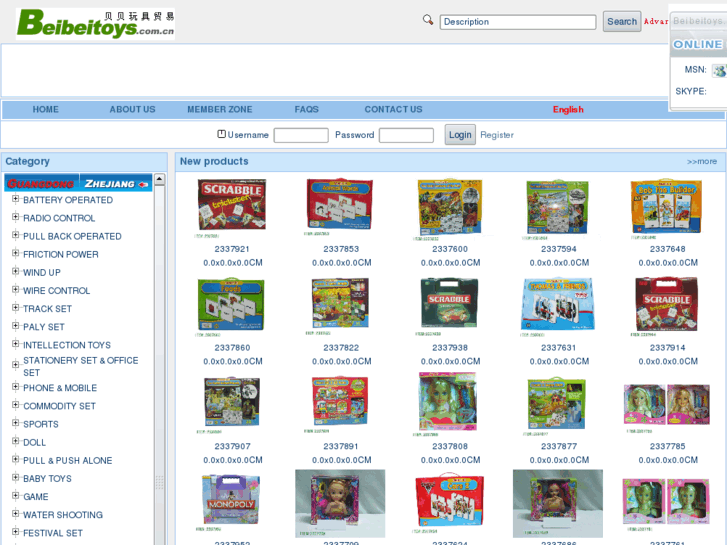The width and height of the screenshot is (727, 545).
Task: Expand the PULL BACK OPERATED category
Action: (15, 235)
